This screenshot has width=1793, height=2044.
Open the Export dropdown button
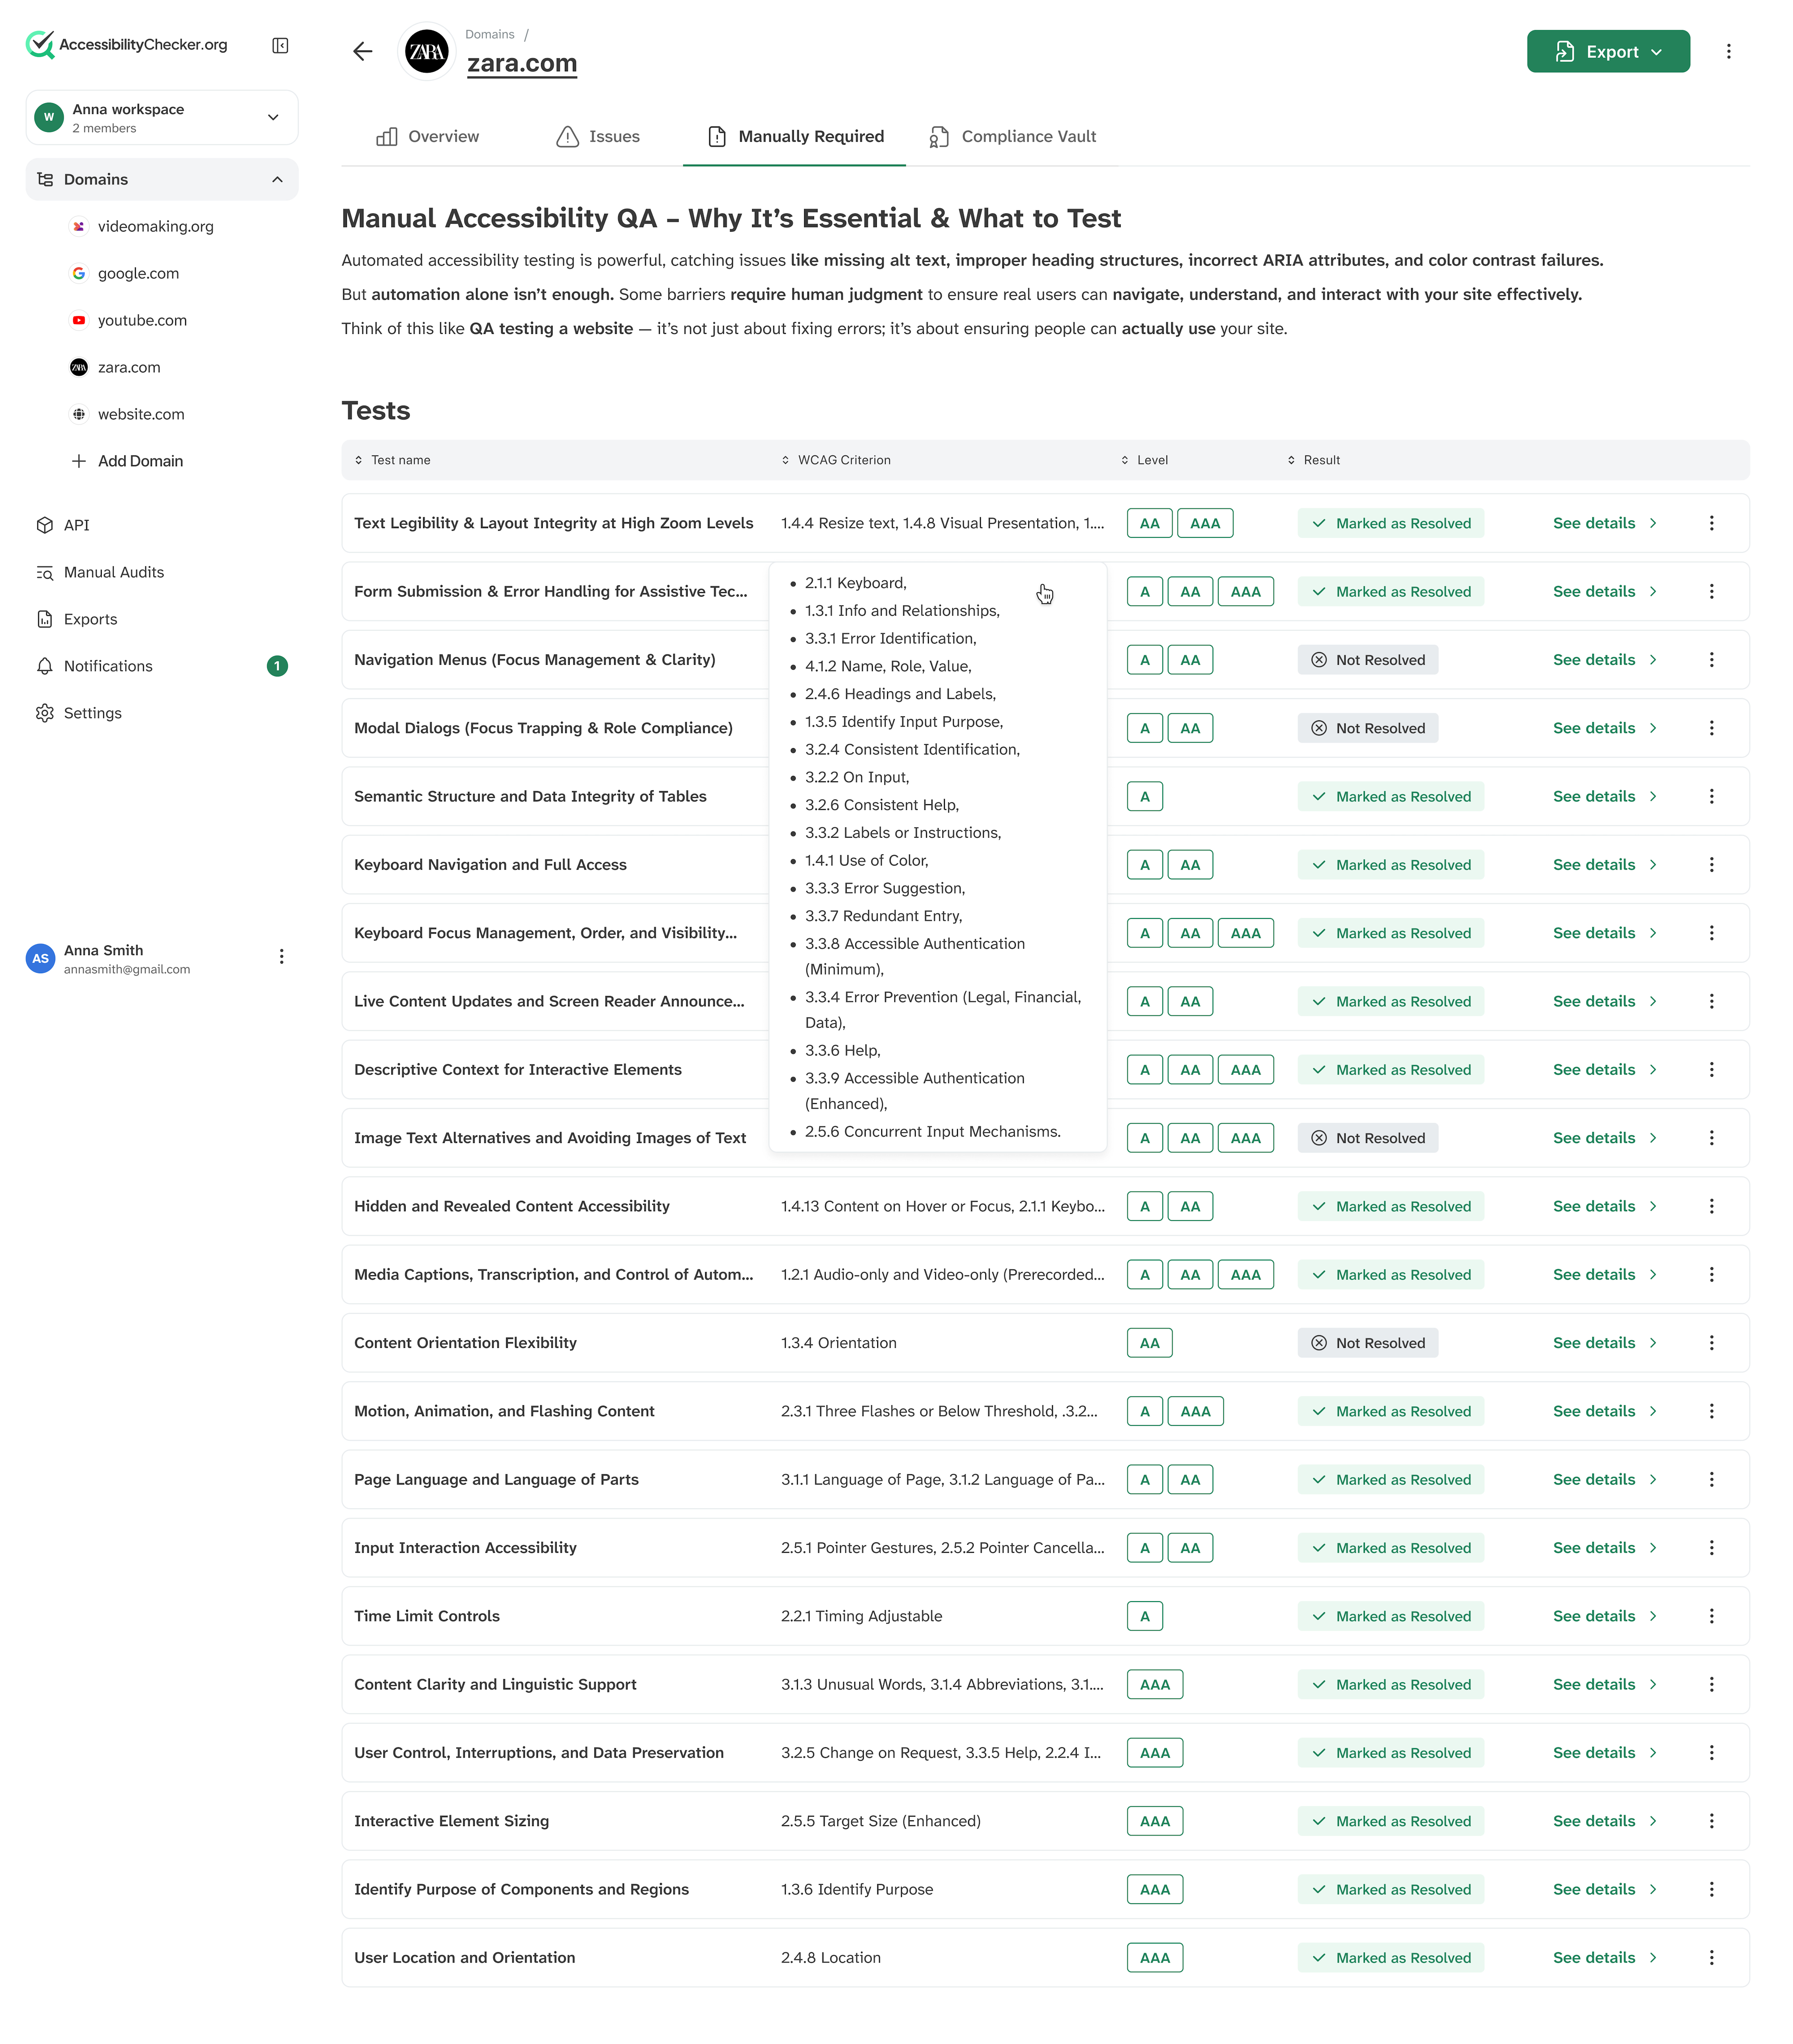coord(1608,51)
